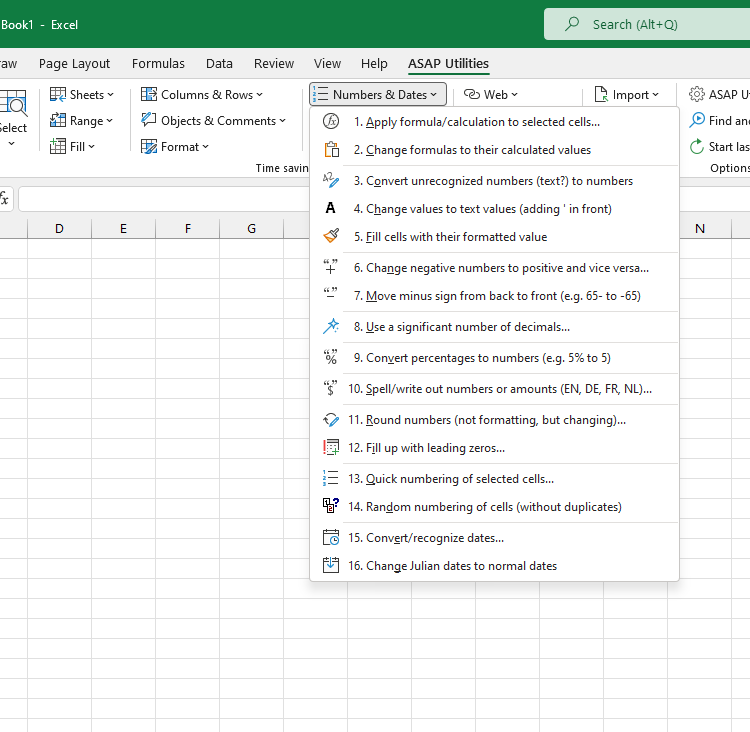The width and height of the screenshot is (750, 732).
Task: Click the ASAP Utilities gear icon
Action: click(697, 94)
